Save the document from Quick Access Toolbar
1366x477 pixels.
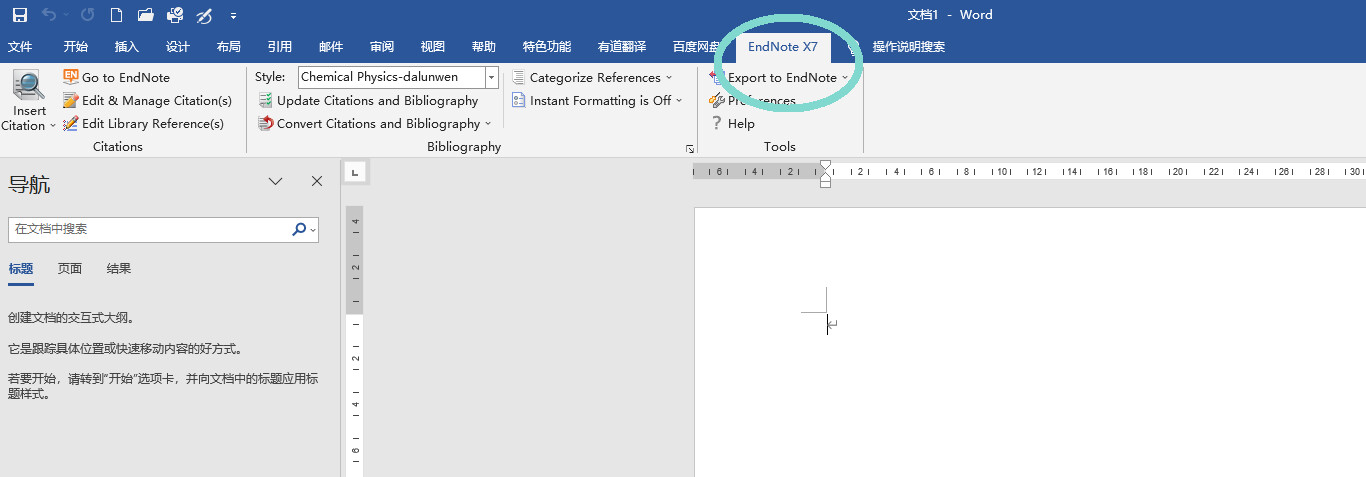click(20, 15)
